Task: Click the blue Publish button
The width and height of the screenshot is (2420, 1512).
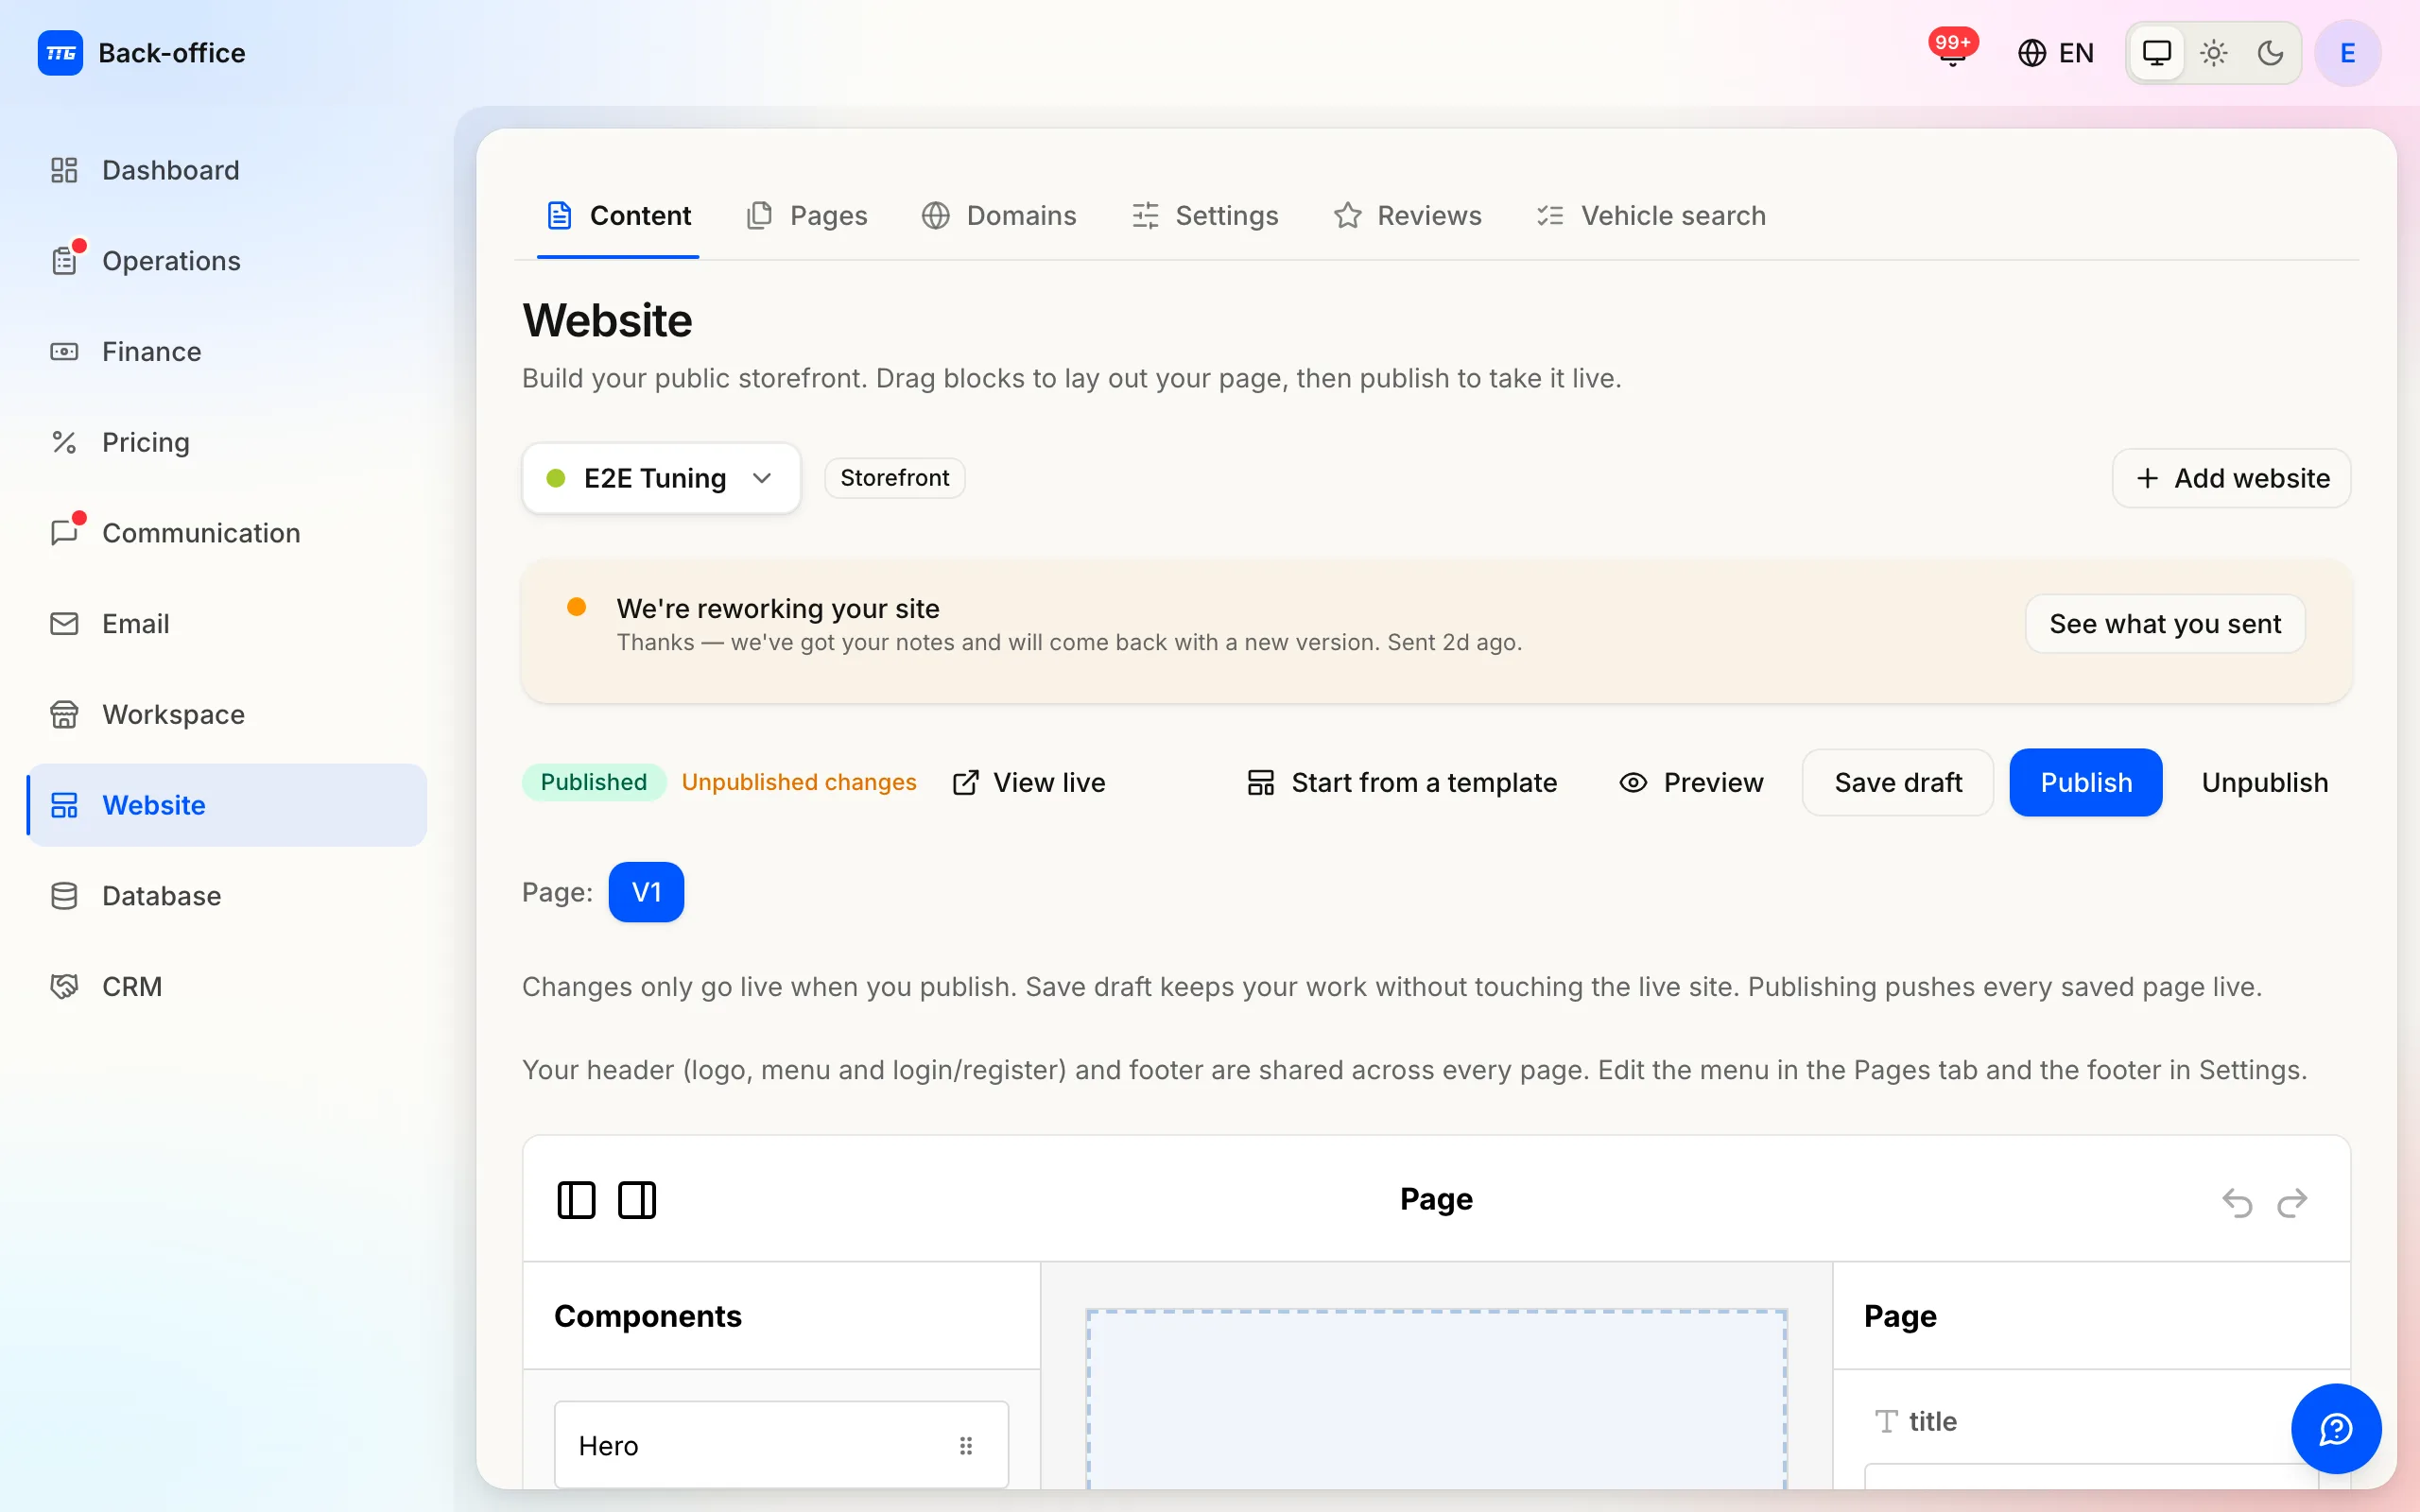Action: [2086, 782]
